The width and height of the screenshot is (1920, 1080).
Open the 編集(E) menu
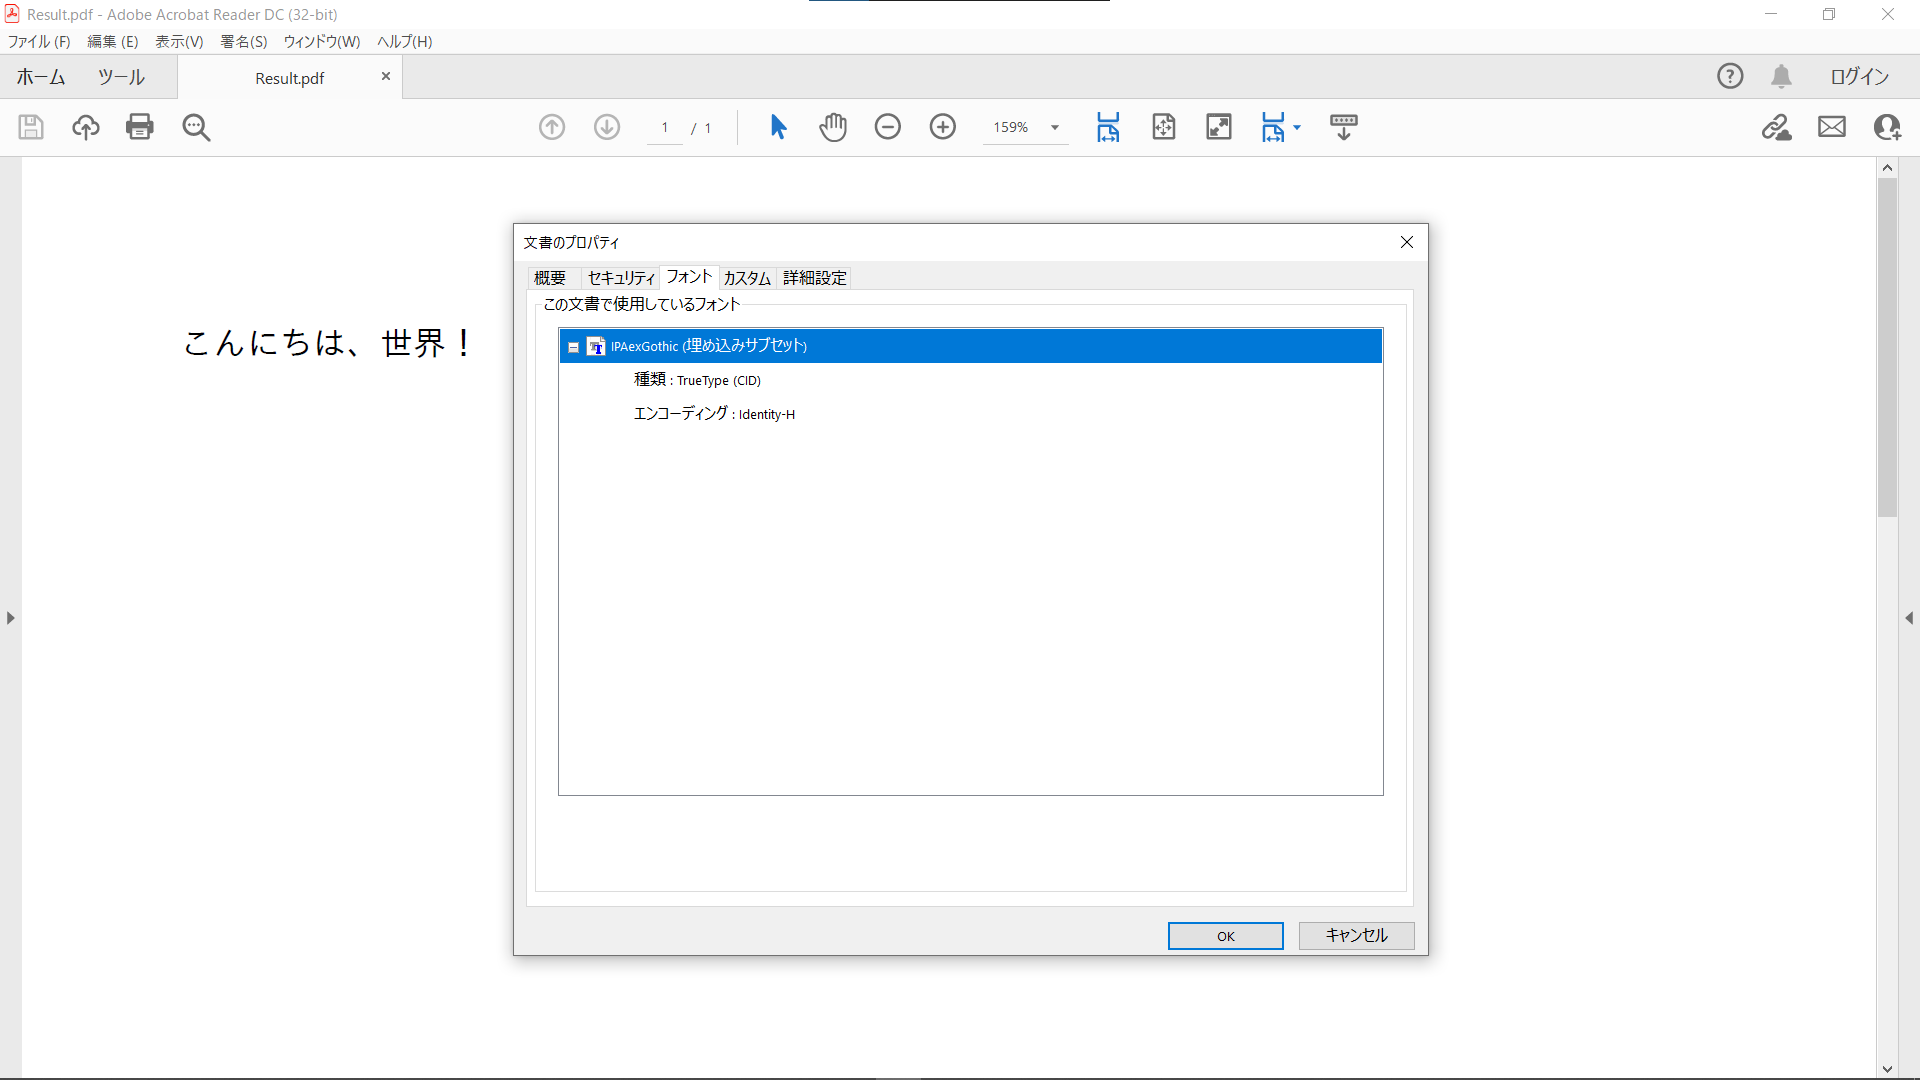pyautogui.click(x=113, y=41)
